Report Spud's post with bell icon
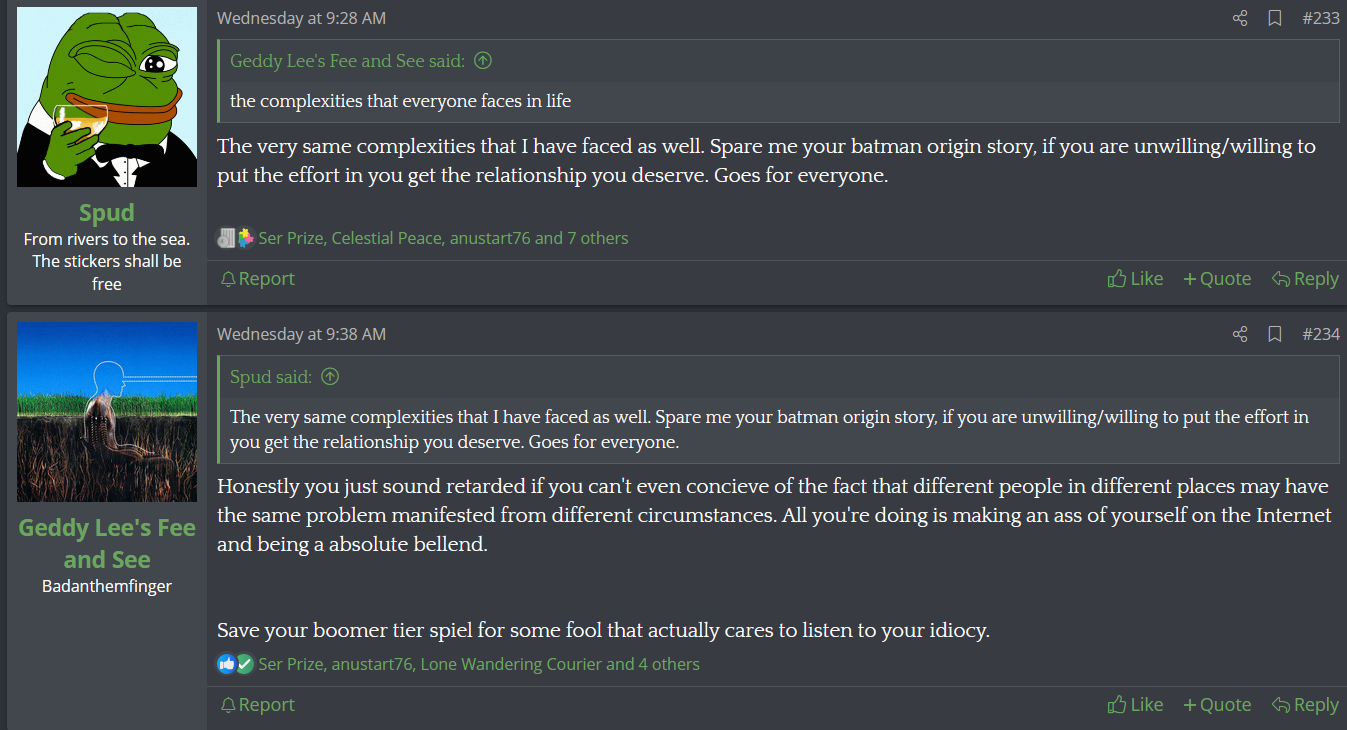This screenshot has height=730, width=1347. pyautogui.click(x=258, y=279)
